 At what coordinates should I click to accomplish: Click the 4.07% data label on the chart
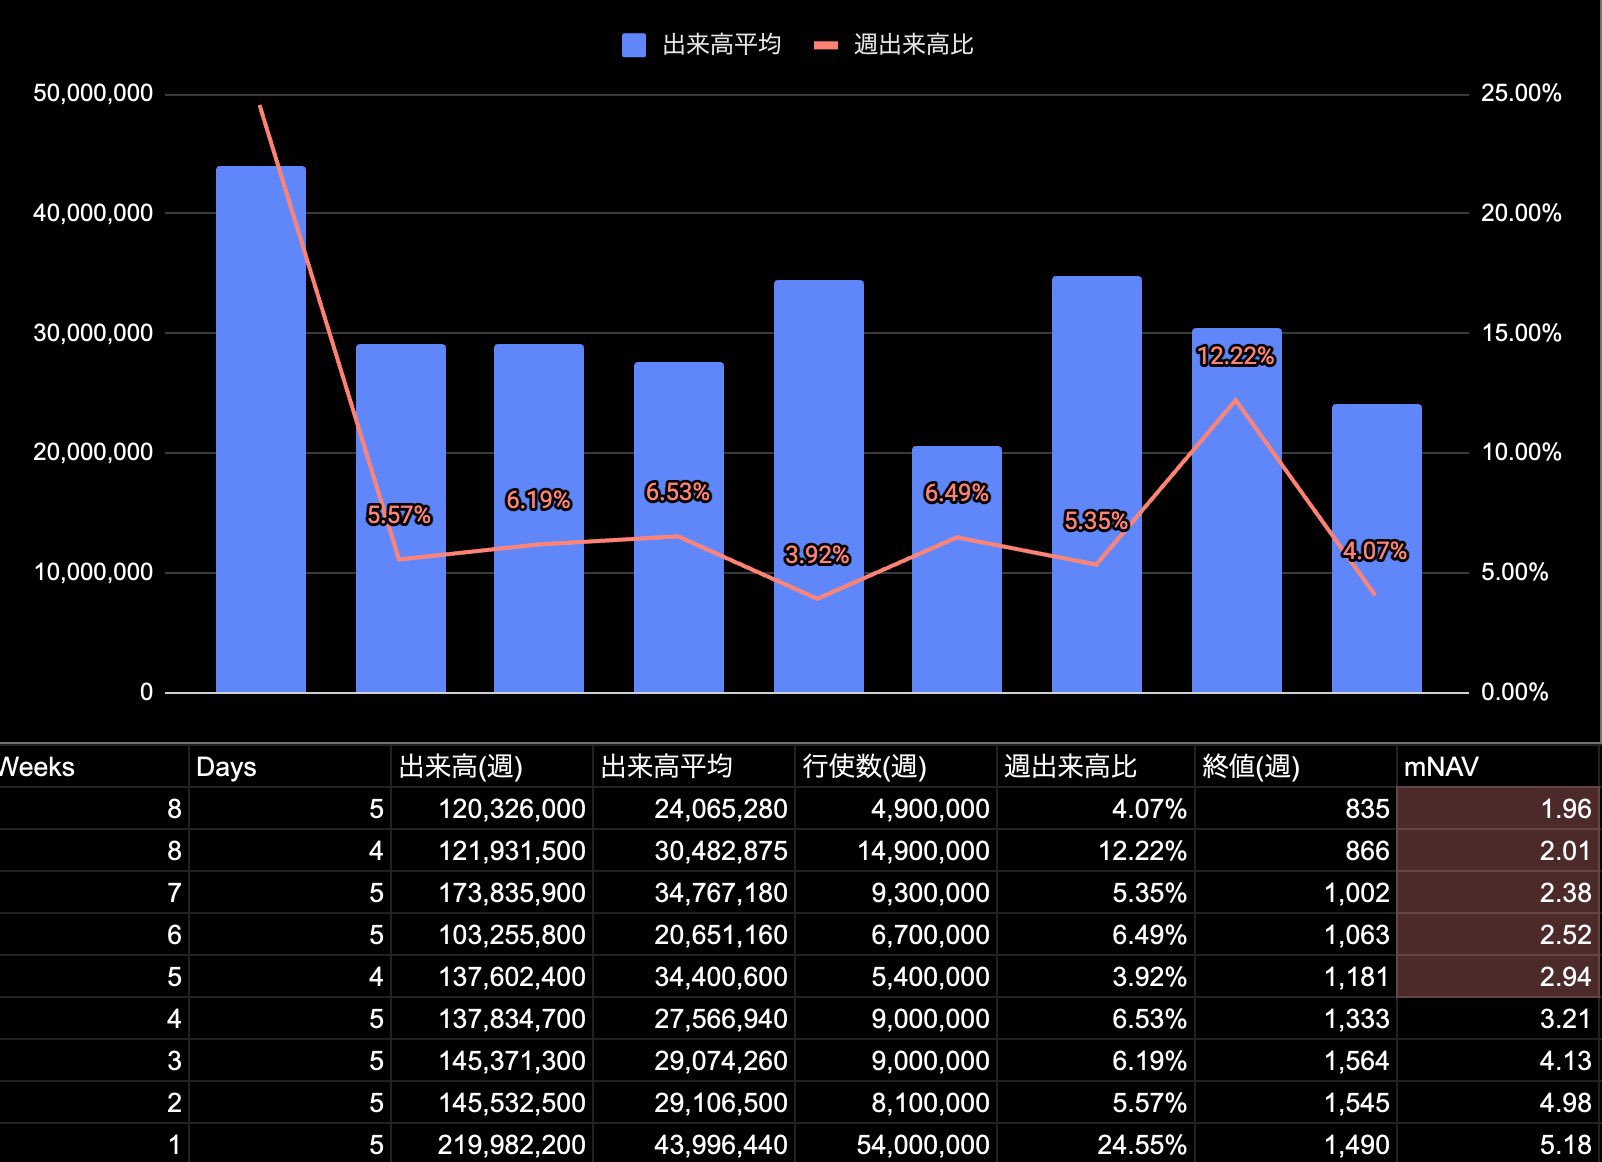[x=1375, y=551]
